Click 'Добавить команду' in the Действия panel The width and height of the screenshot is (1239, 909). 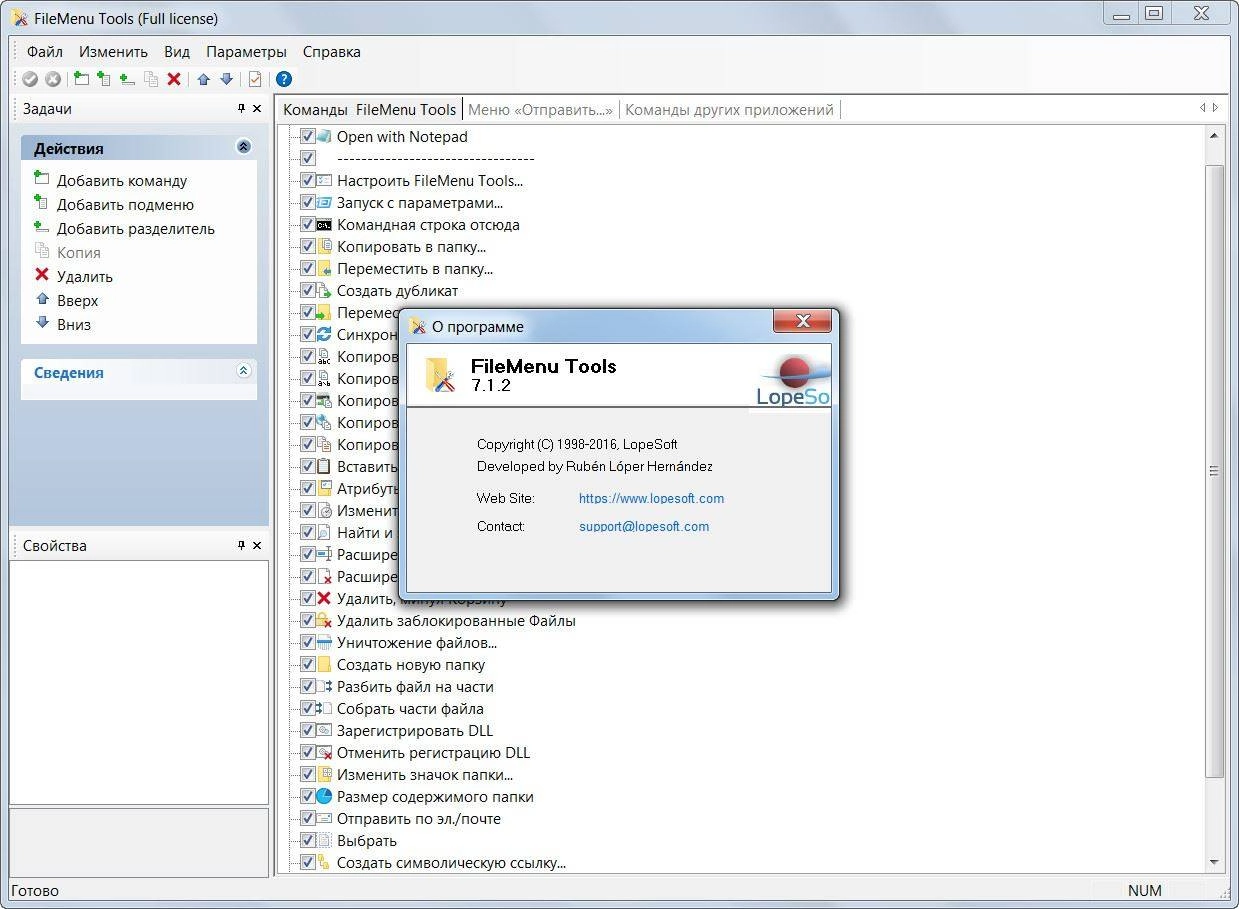coord(122,181)
